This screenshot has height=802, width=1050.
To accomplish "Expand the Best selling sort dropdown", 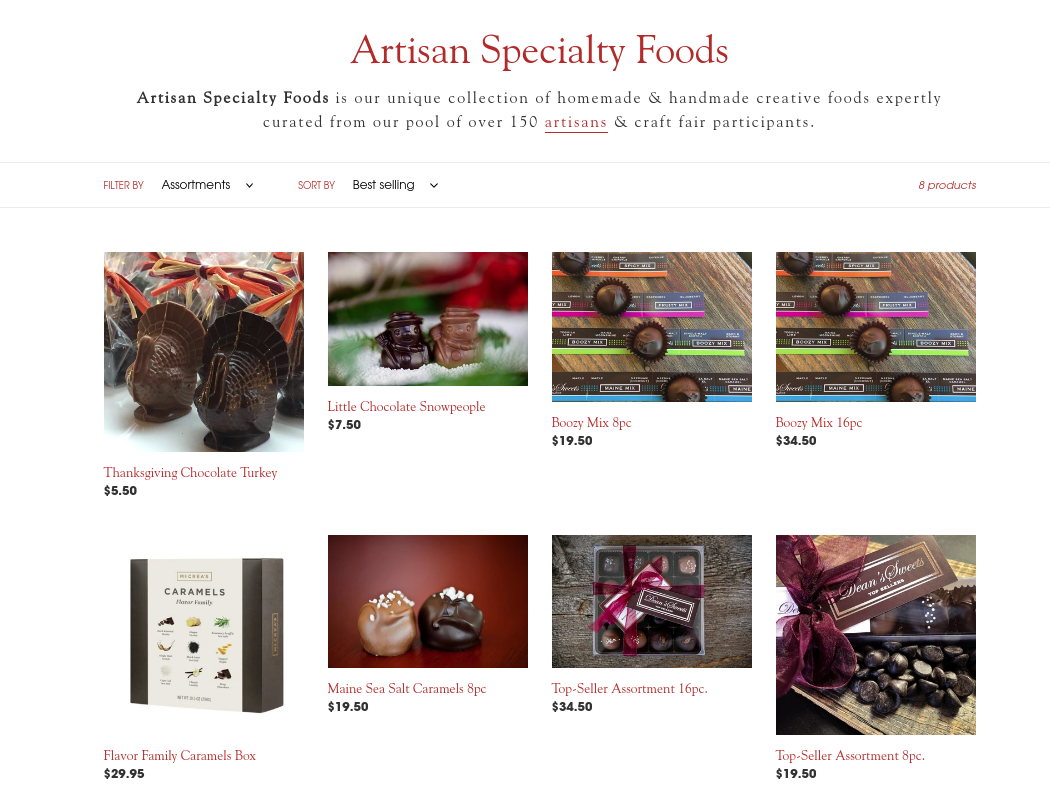I will (x=395, y=185).
